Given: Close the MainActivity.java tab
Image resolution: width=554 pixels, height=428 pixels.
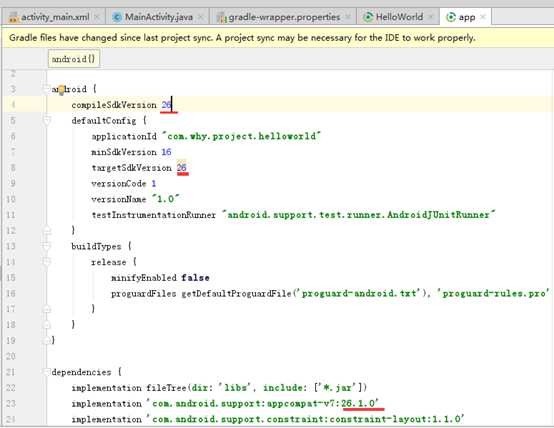Looking at the screenshot, I should [x=201, y=17].
